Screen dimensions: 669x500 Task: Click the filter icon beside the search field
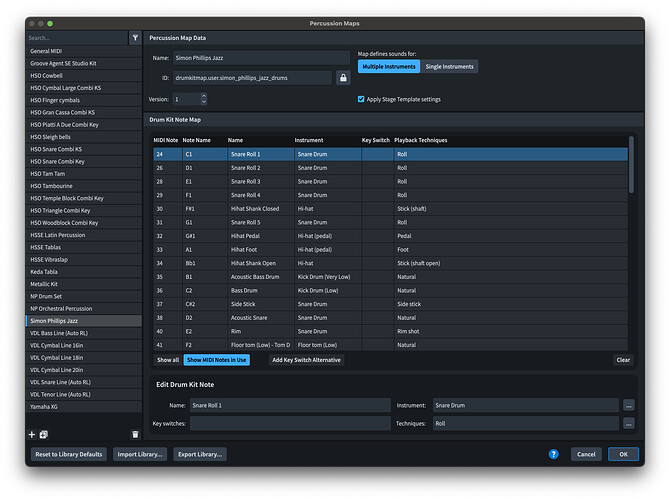pyautogui.click(x=135, y=38)
